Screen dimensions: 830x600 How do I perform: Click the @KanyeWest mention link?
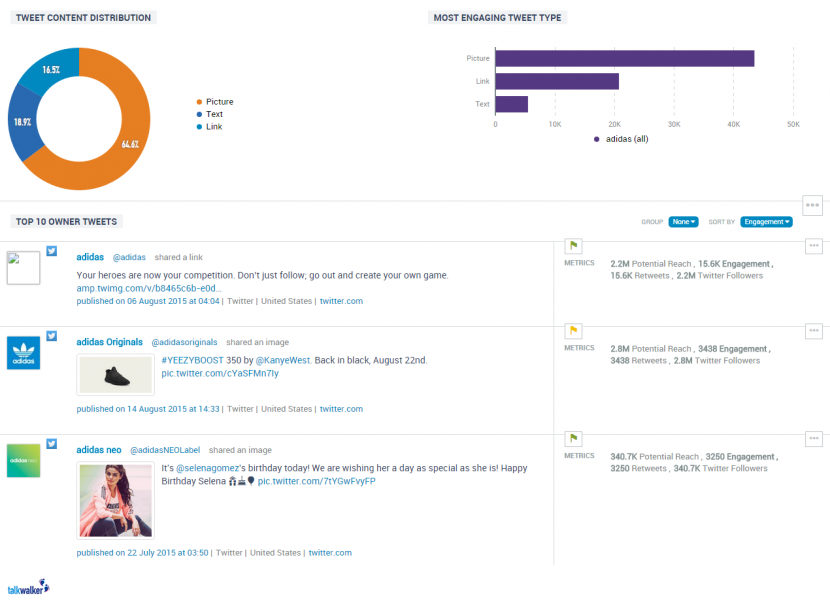283,360
